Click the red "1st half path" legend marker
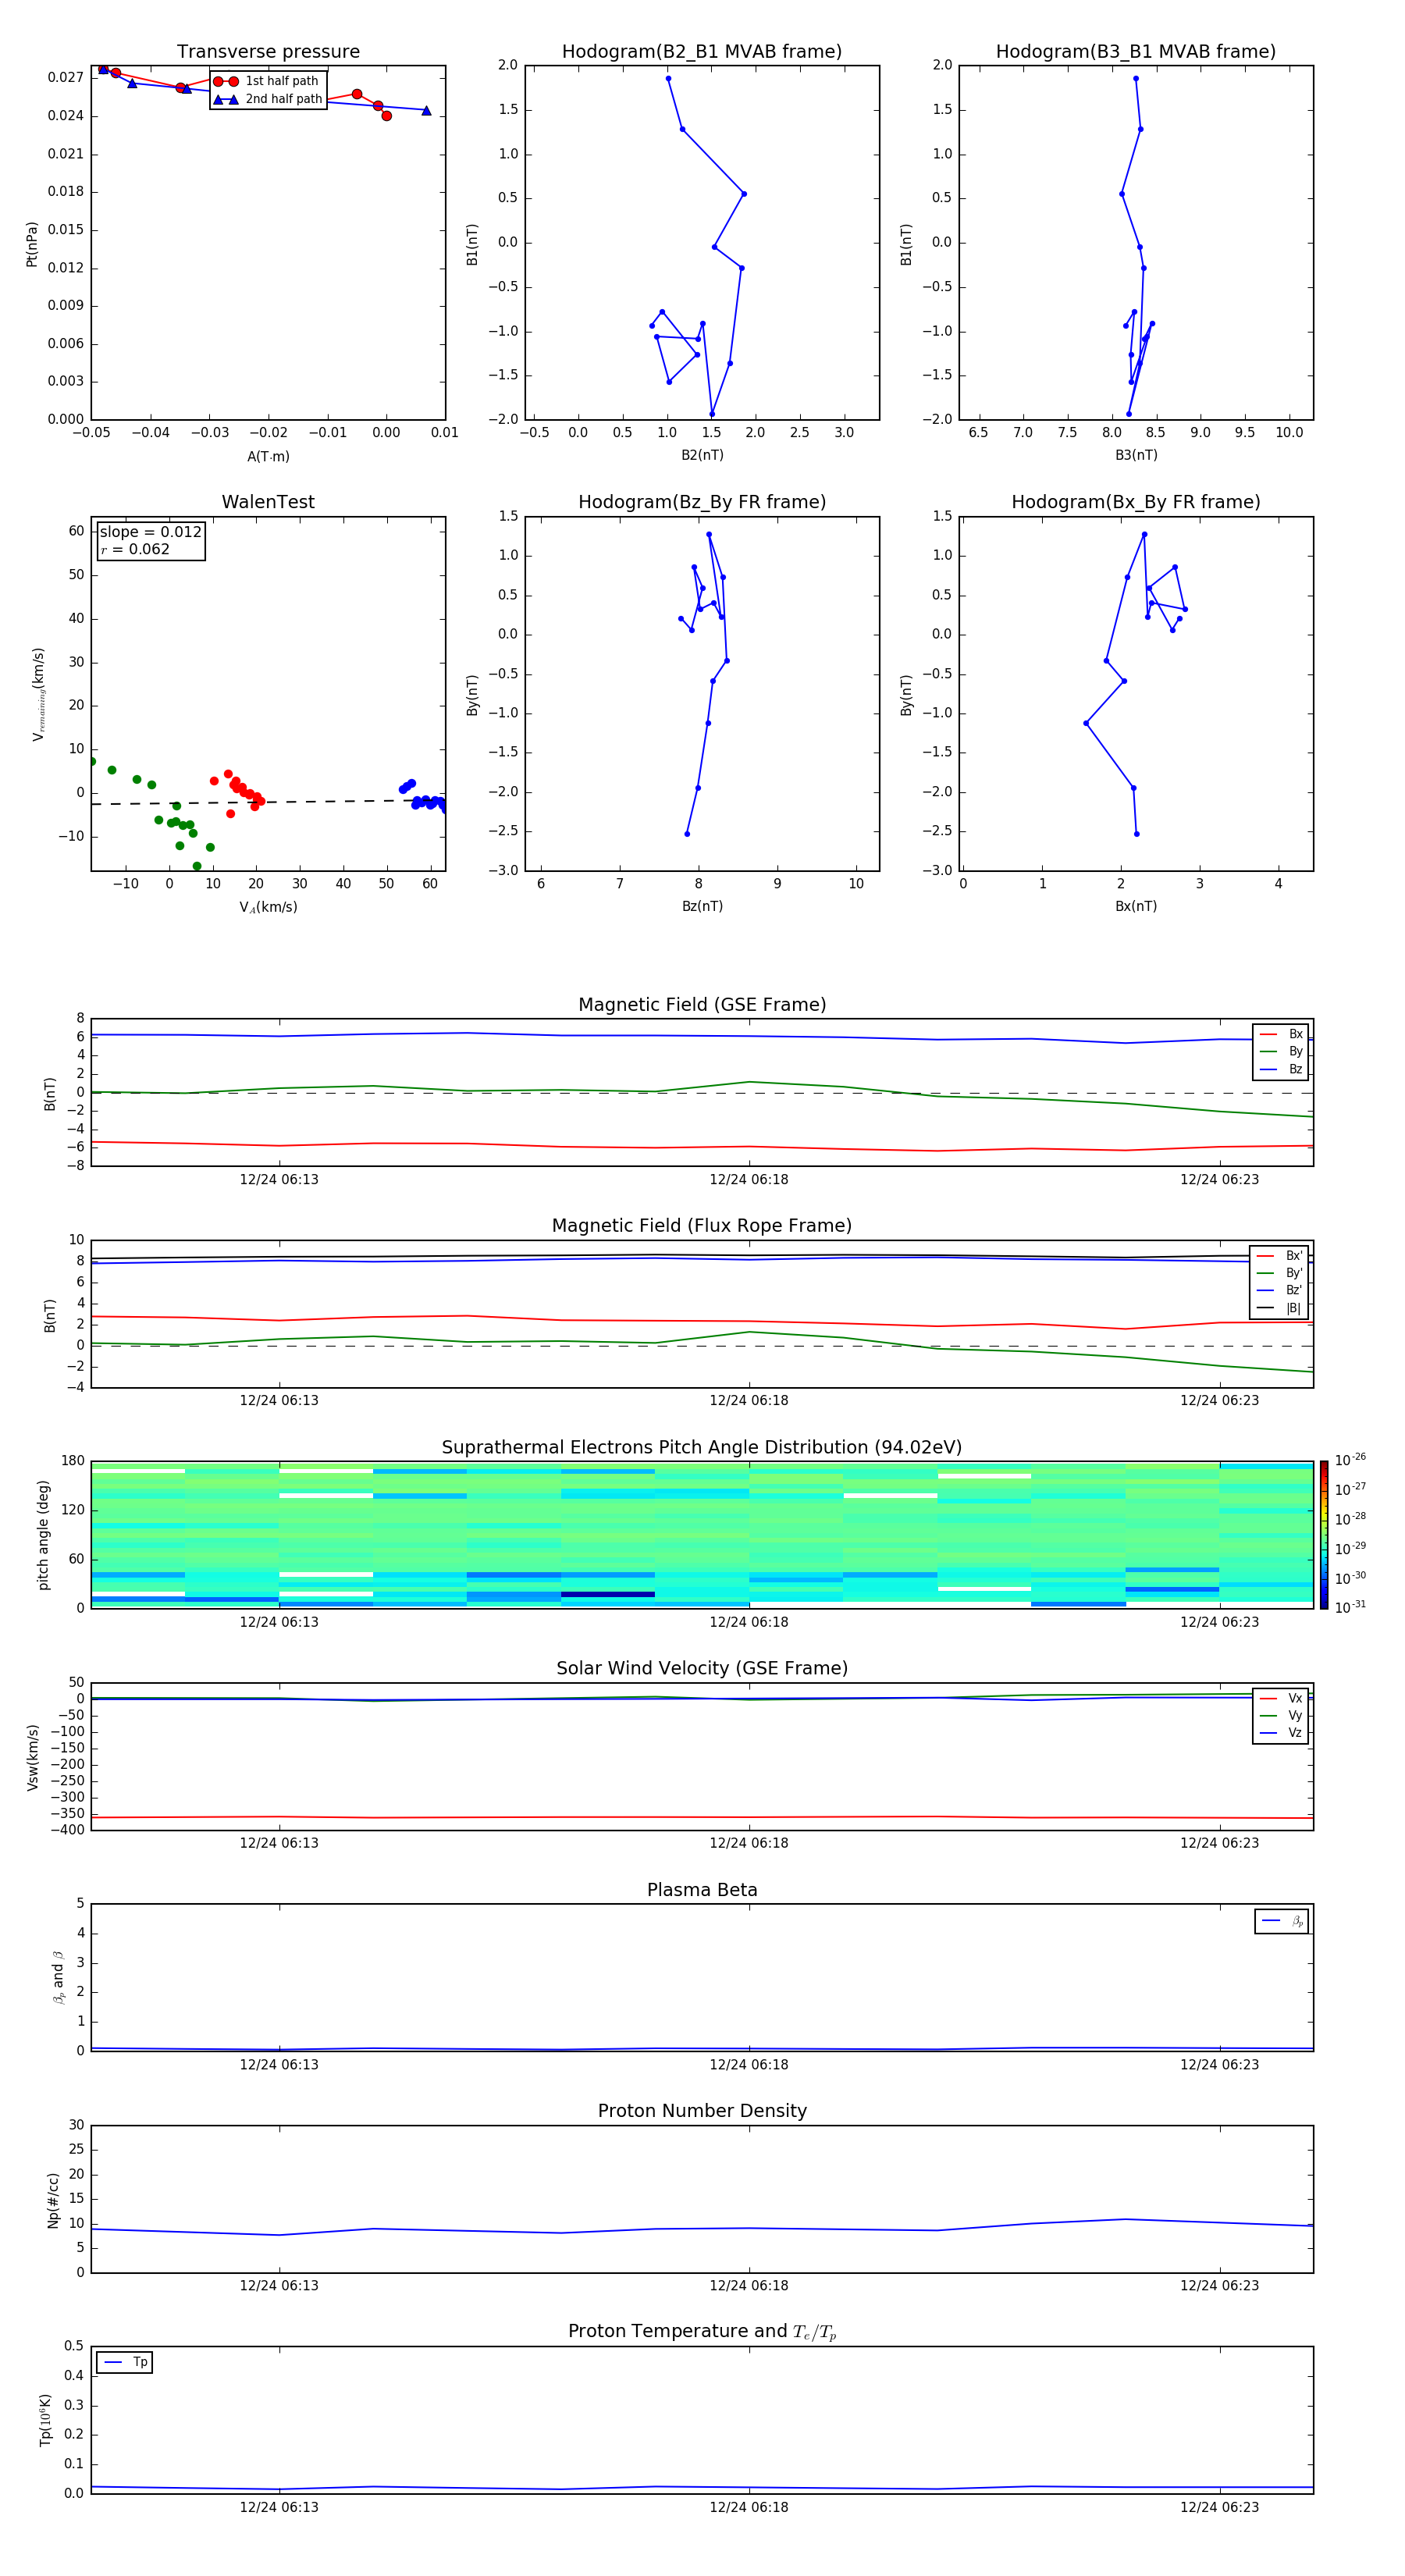This screenshot has width=1405, height=2576. [226, 81]
